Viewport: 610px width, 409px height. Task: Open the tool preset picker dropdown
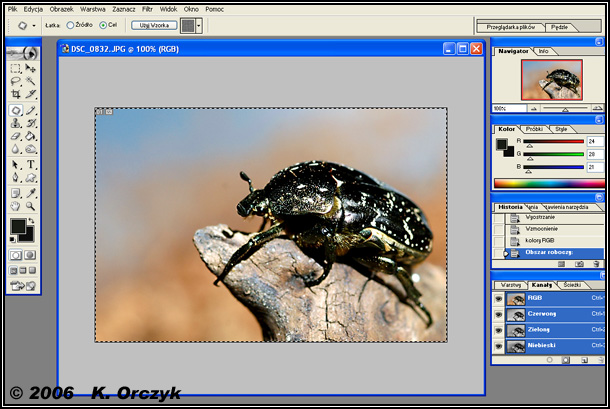[34, 25]
